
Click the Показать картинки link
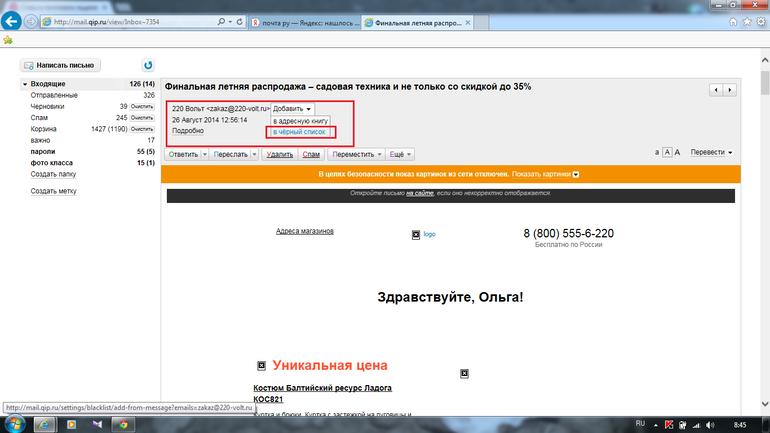543,174
